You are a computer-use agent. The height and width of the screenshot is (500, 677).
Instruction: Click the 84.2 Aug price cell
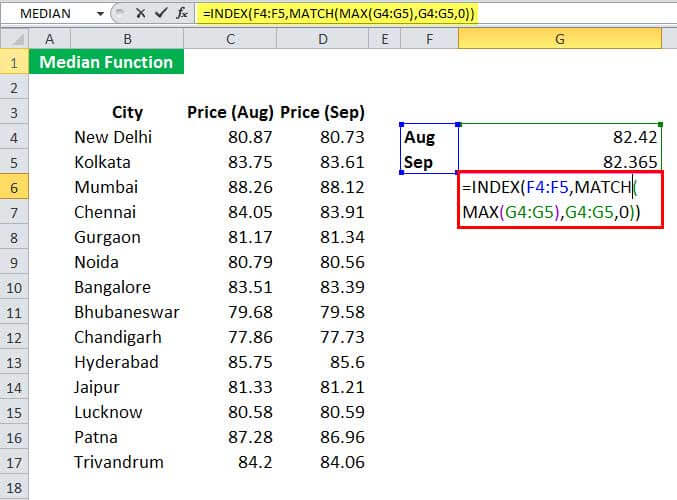tap(230, 463)
